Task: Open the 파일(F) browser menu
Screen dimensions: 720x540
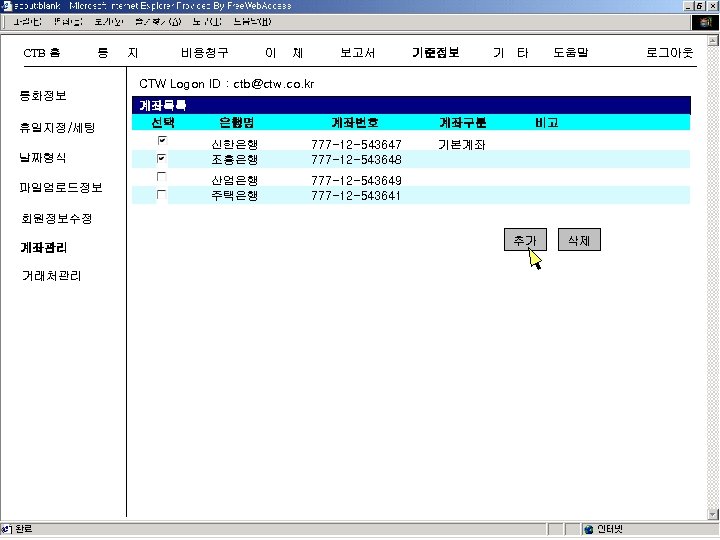Action: click(x=27, y=22)
